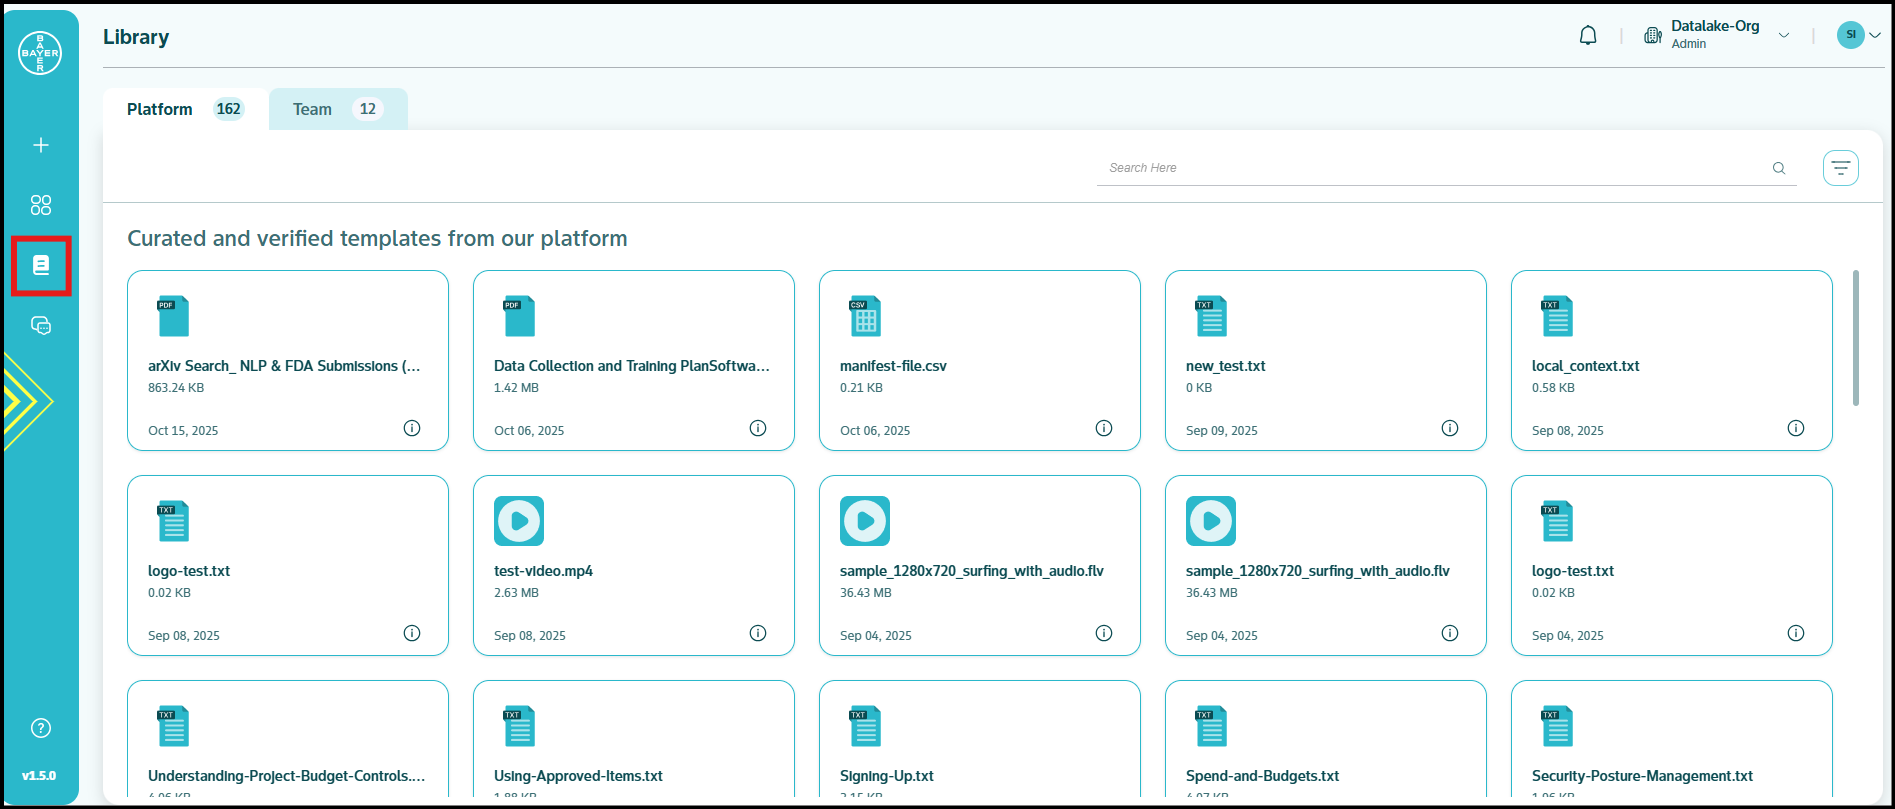
Task: Click the plus icon in sidebar
Action: (41, 145)
